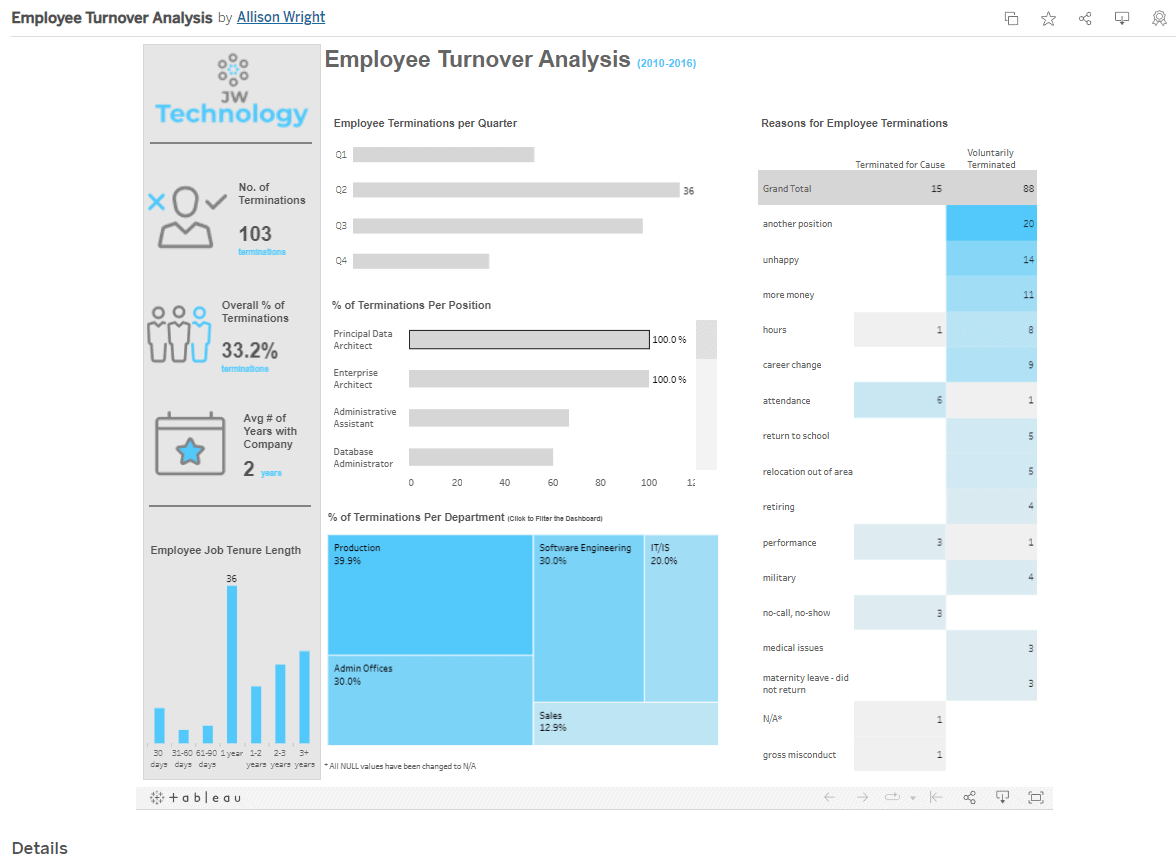Viewport: 1176px width, 856px height.
Task: Open the Share options in the top bar
Action: [1085, 18]
